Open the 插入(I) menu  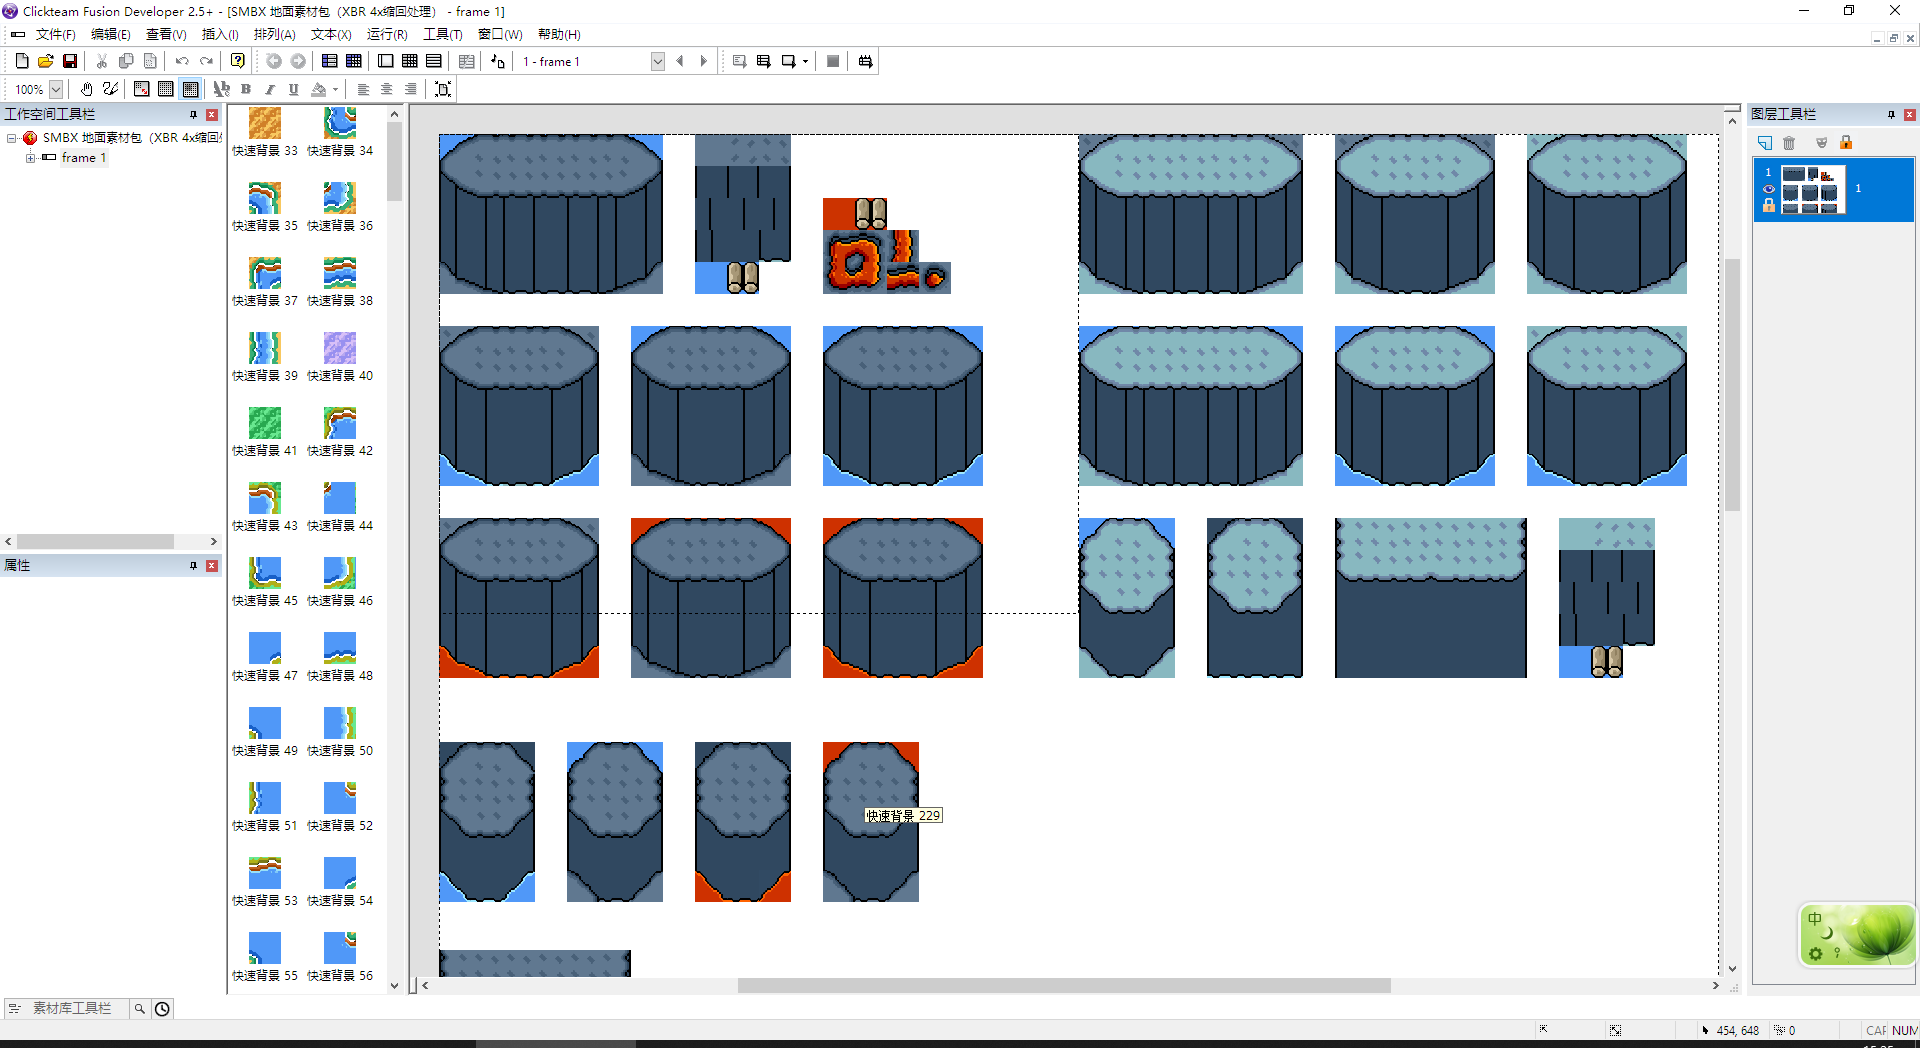coord(220,34)
